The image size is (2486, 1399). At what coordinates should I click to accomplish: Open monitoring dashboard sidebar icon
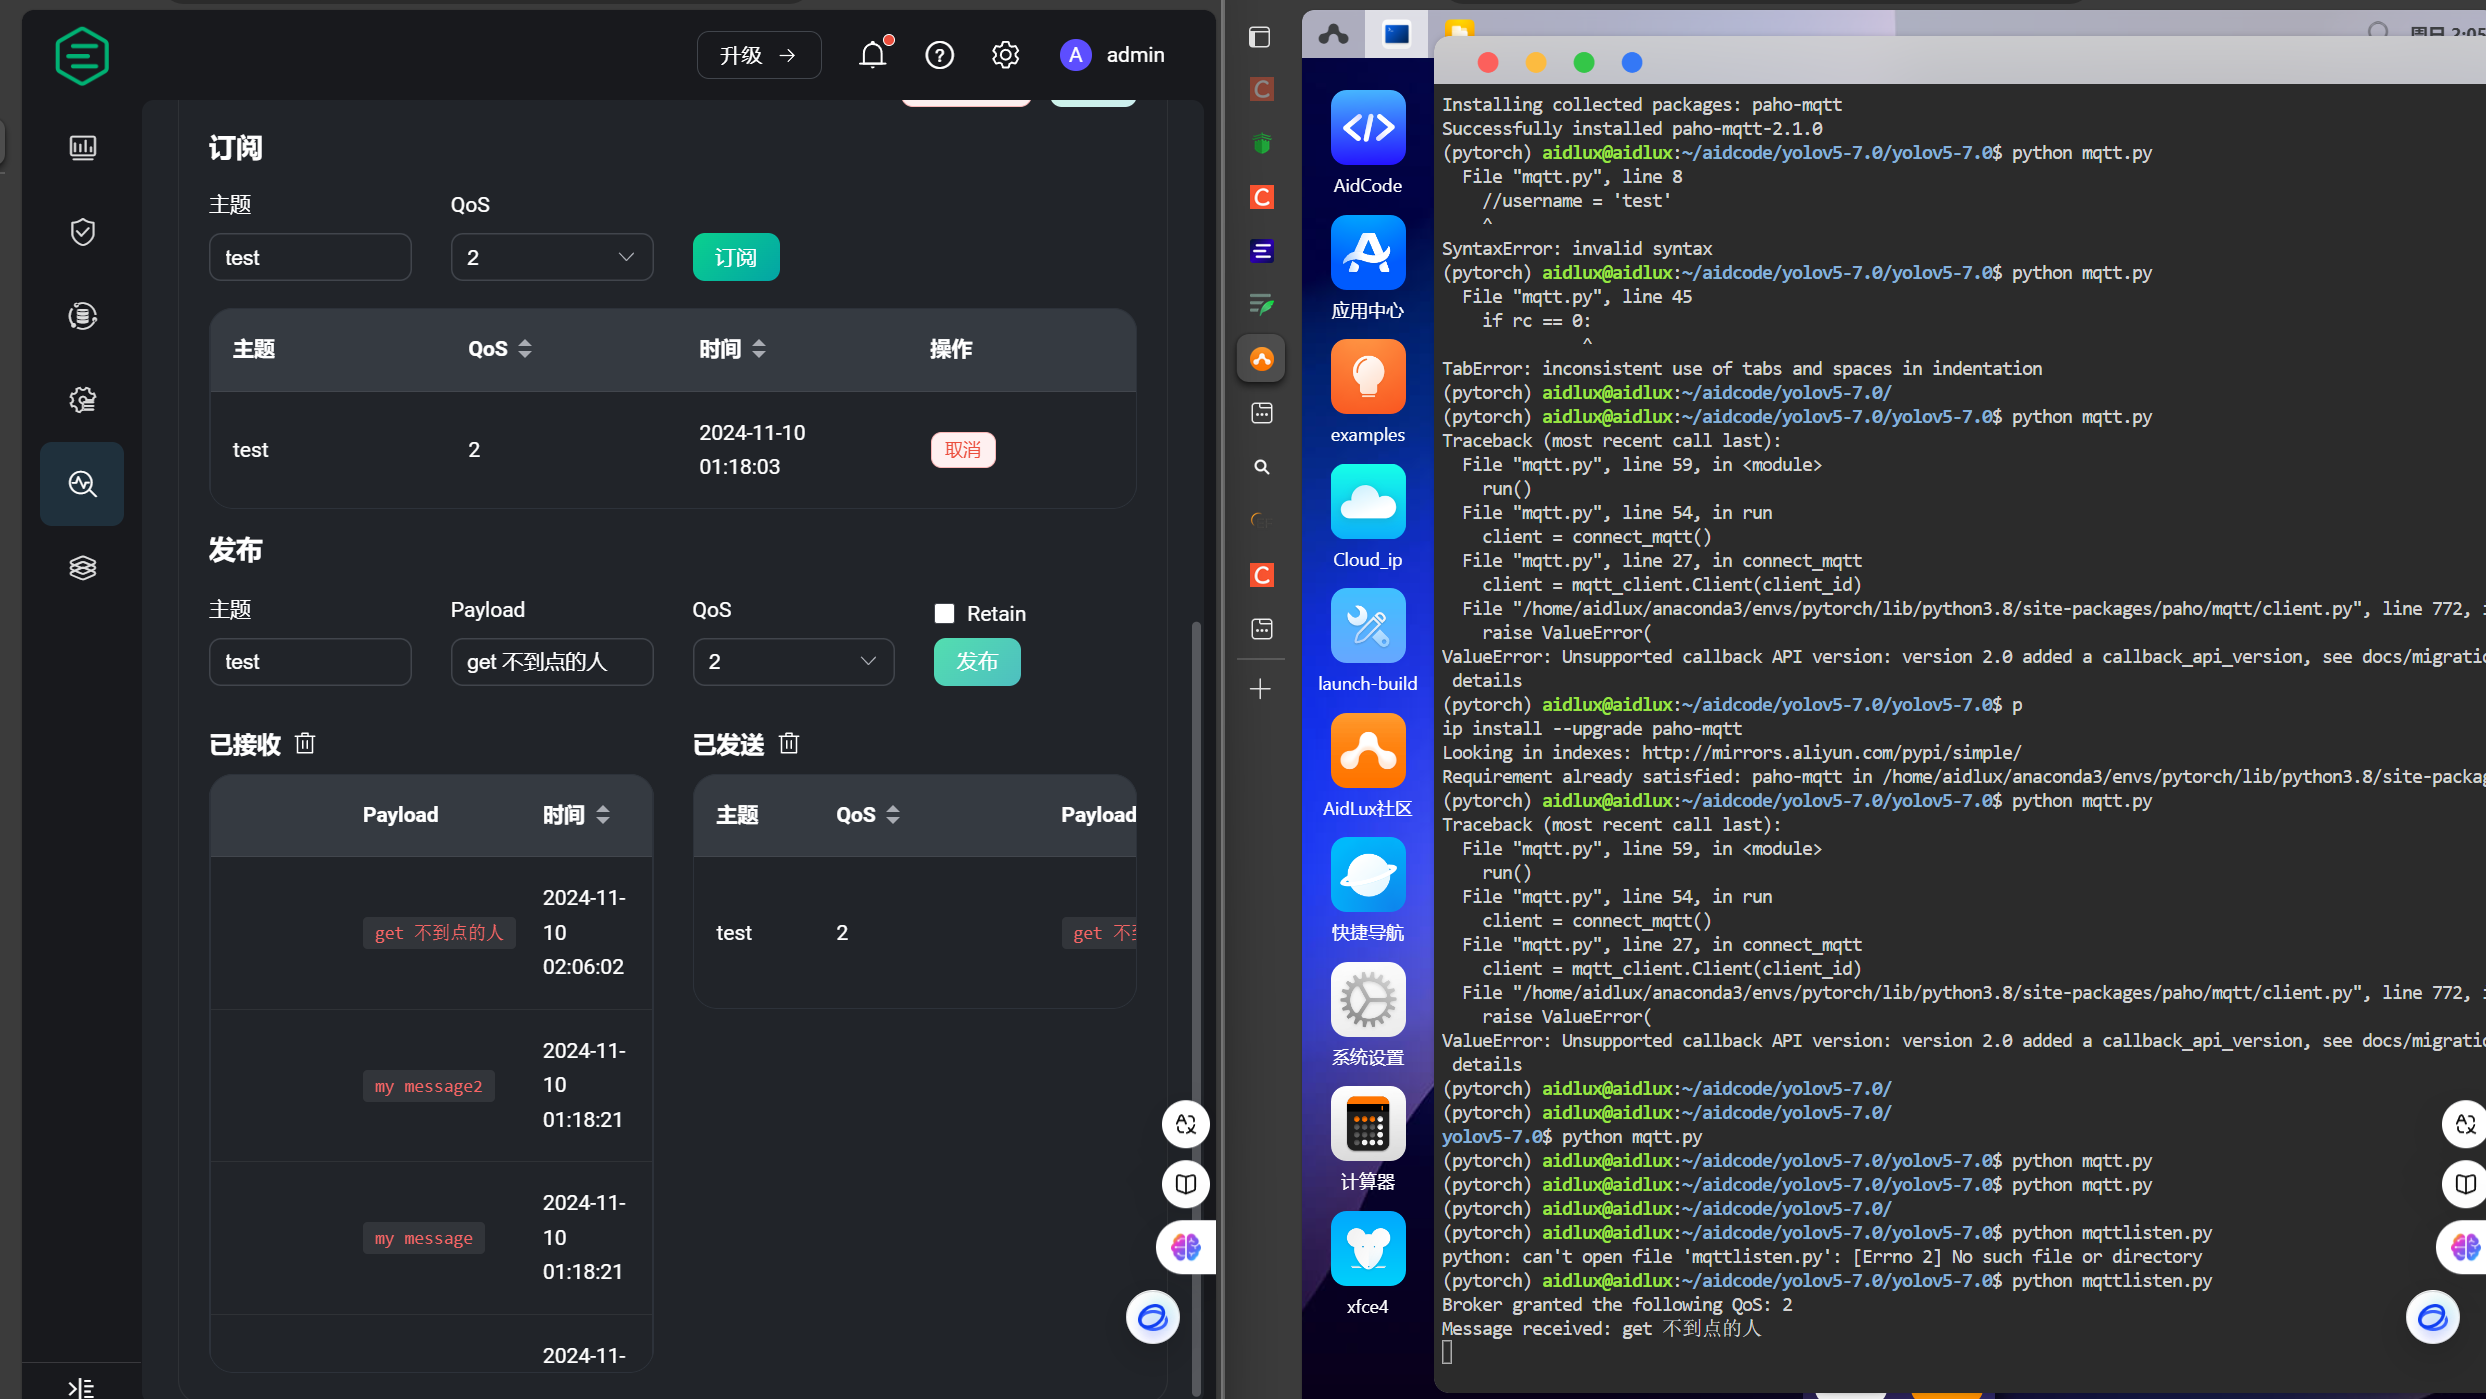[82, 148]
